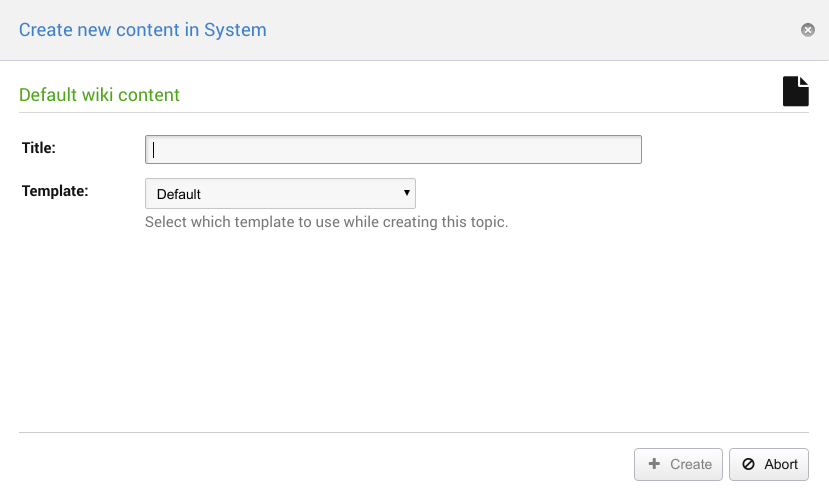Viewport: 829px width, 495px height.
Task: Click the "Title:" field label
Action: [x=39, y=148]
